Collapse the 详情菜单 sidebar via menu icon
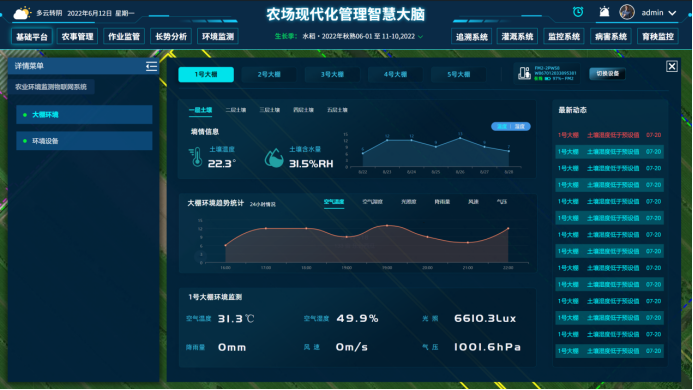This screenshot has width=693, height=390. tap(151, 66)
